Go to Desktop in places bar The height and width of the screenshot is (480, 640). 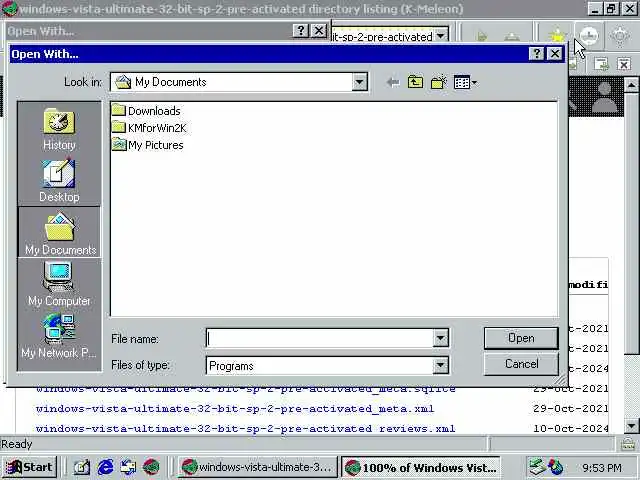pyautogui.click(x=59, y=180)
